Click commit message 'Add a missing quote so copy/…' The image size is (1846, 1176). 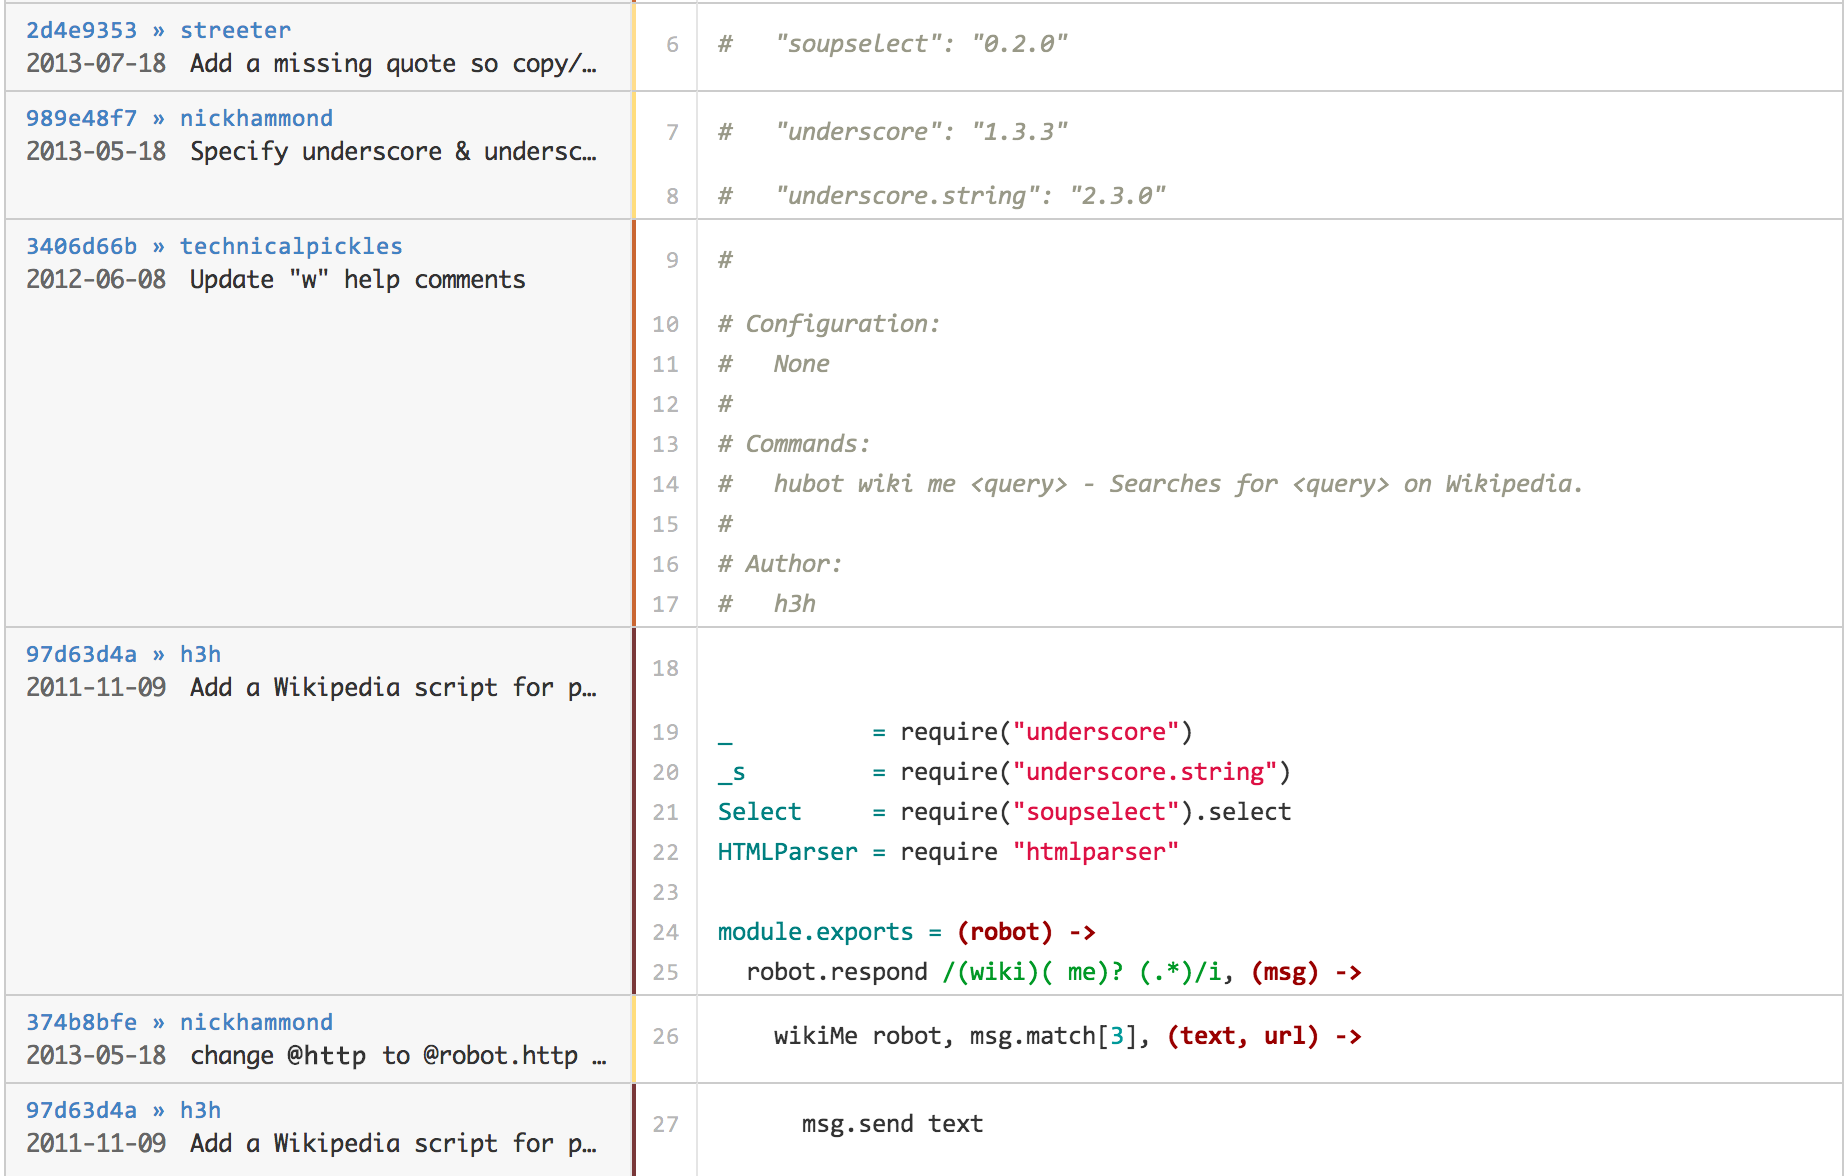(393, 63)
